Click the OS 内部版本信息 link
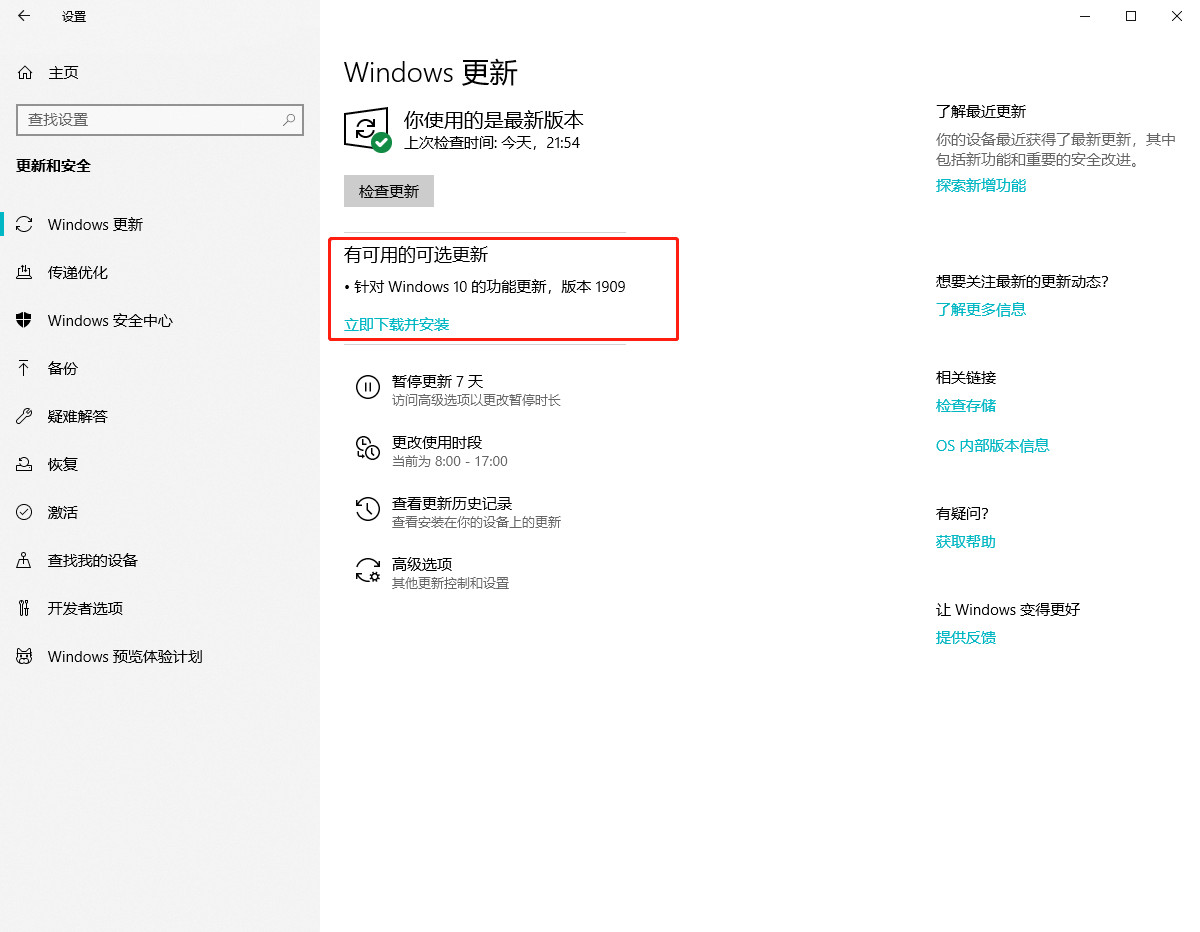The height and width of the screenshot is (932, 1200). click(x=992, y=445)
